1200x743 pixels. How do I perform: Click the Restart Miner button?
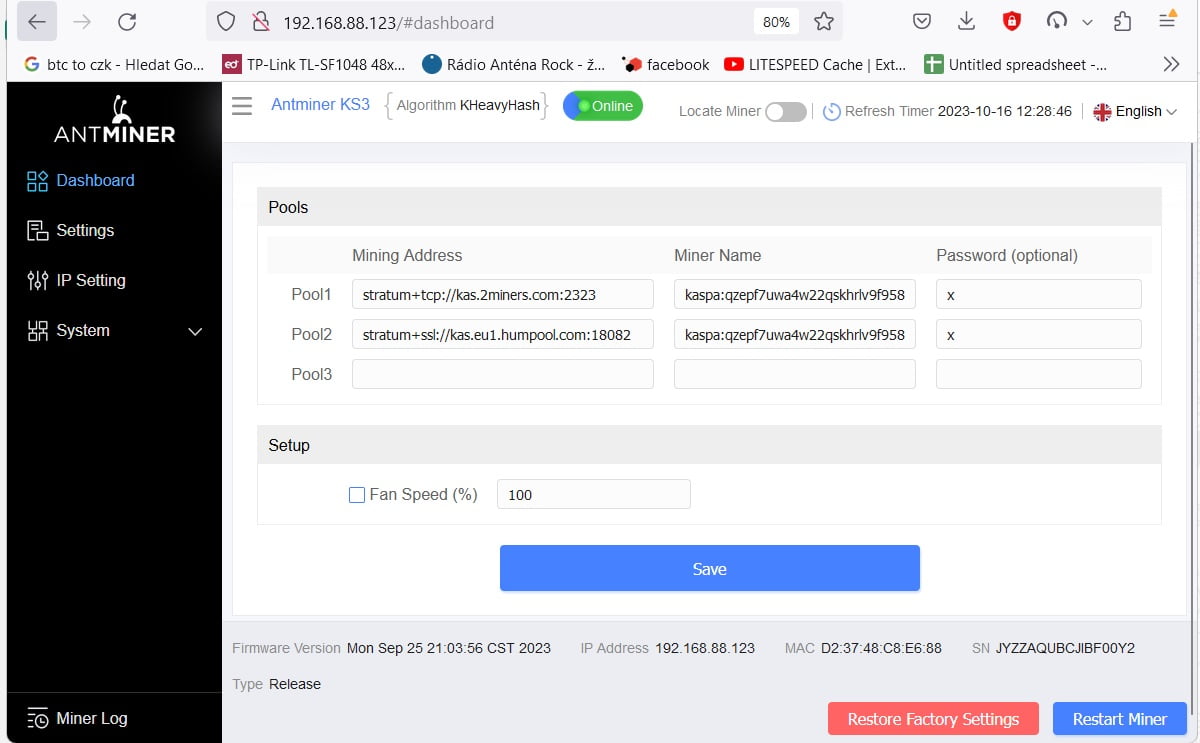point(1119,719)
